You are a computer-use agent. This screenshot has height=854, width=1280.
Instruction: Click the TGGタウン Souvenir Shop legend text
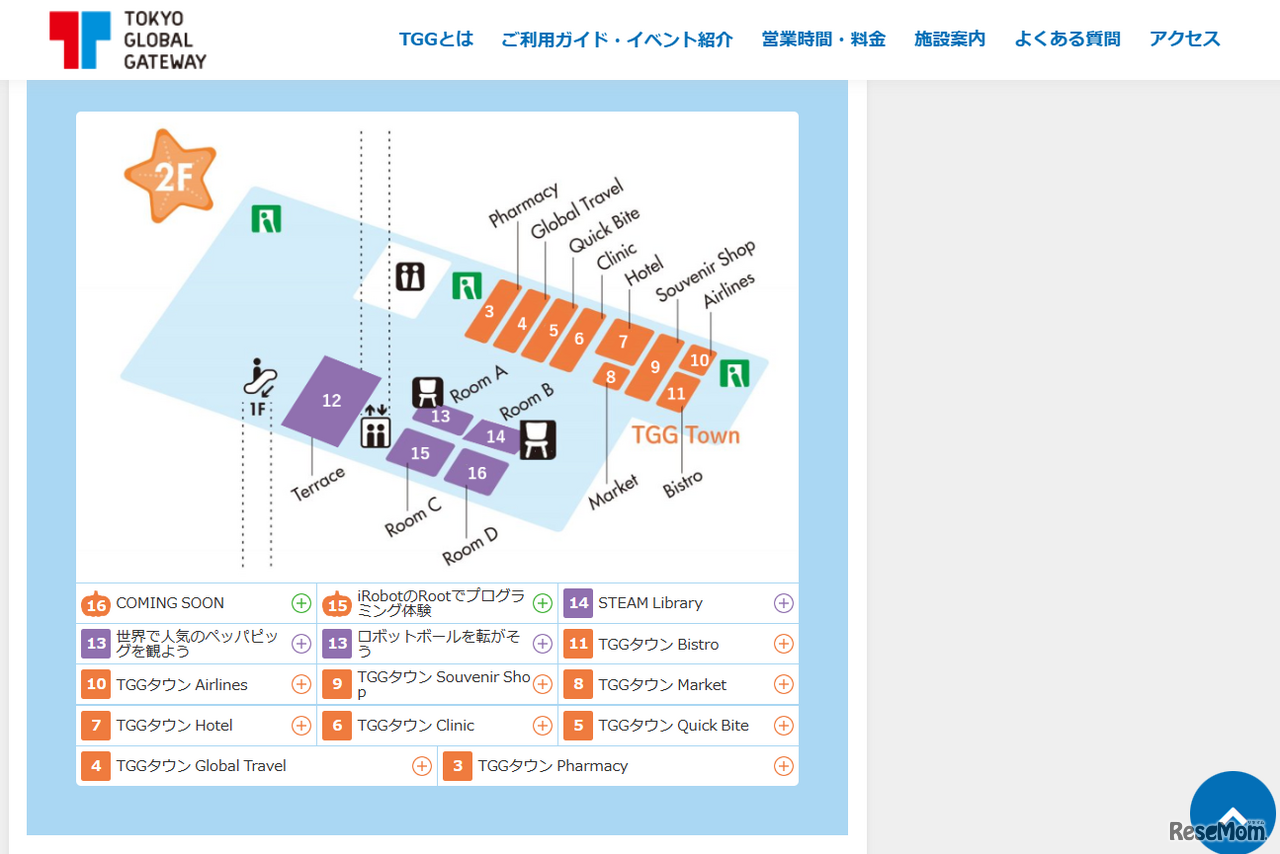coord(444,685)
